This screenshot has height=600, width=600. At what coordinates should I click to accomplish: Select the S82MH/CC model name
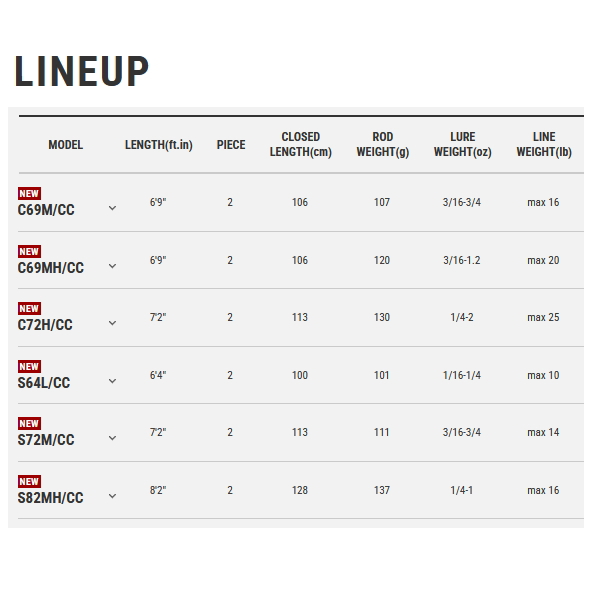(51, 498)
